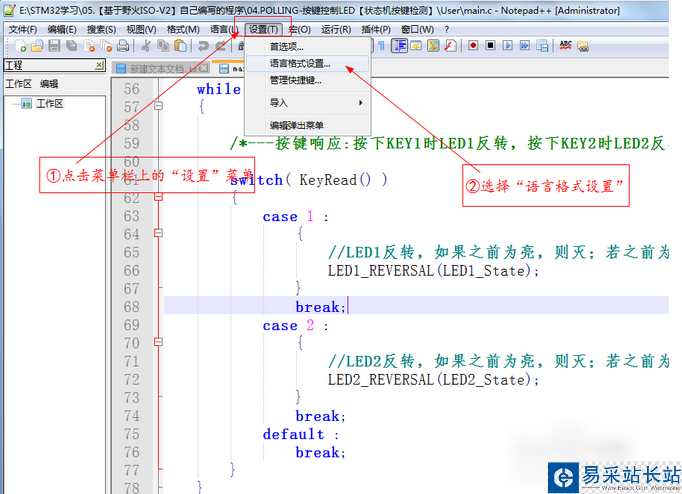
Task: Click the Undo arrow icon
Action: (x=205, y=46)
